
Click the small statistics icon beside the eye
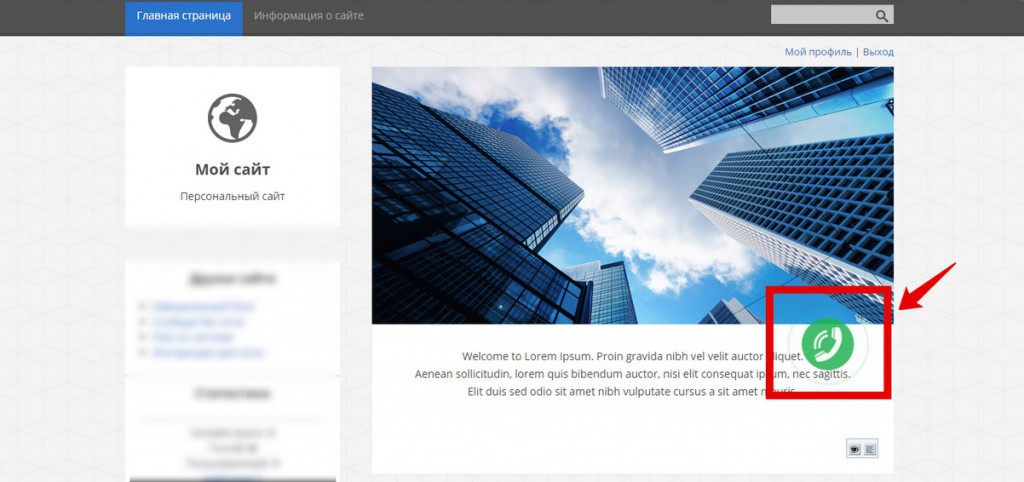click(870, 449)
